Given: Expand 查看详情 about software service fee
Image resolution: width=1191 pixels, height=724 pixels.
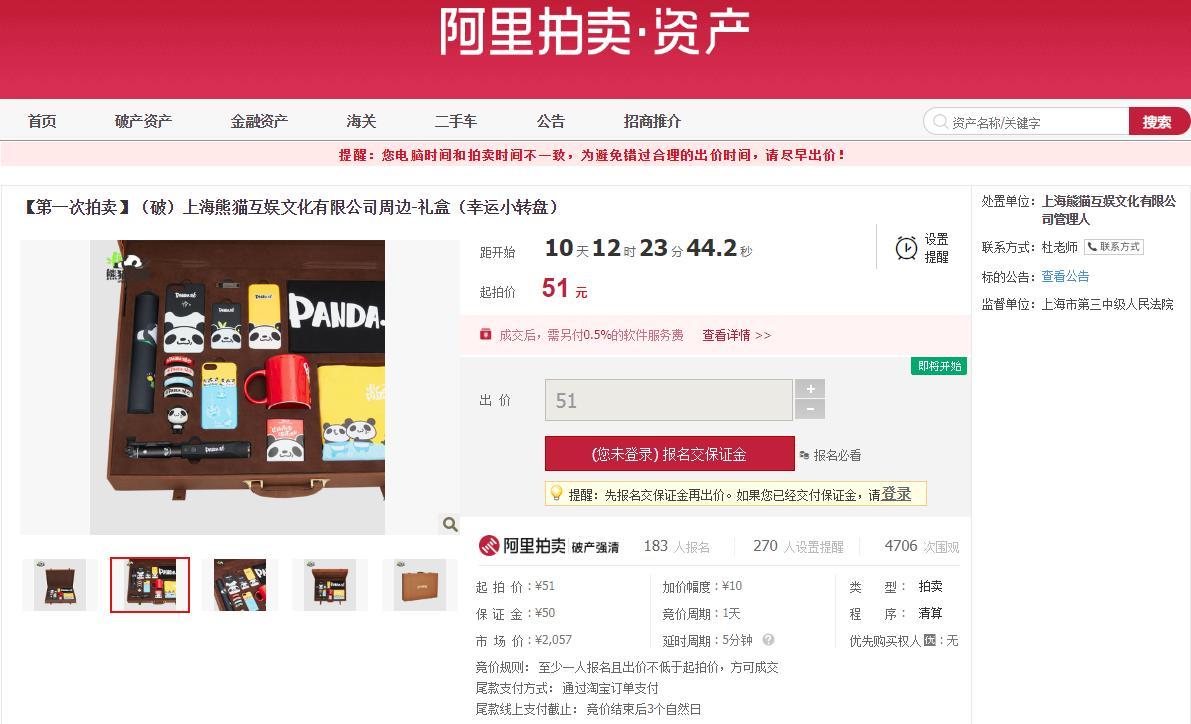Looking at the screenshot, I should [736, 335].
